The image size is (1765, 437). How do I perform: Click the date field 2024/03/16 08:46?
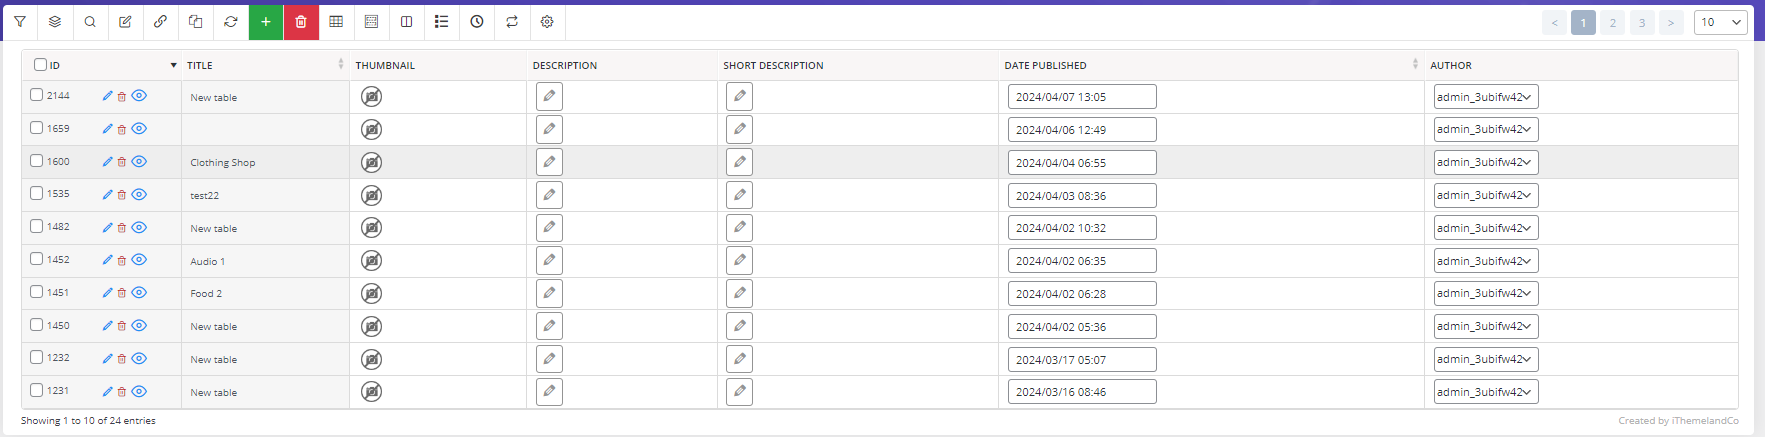click(1082, 392)
